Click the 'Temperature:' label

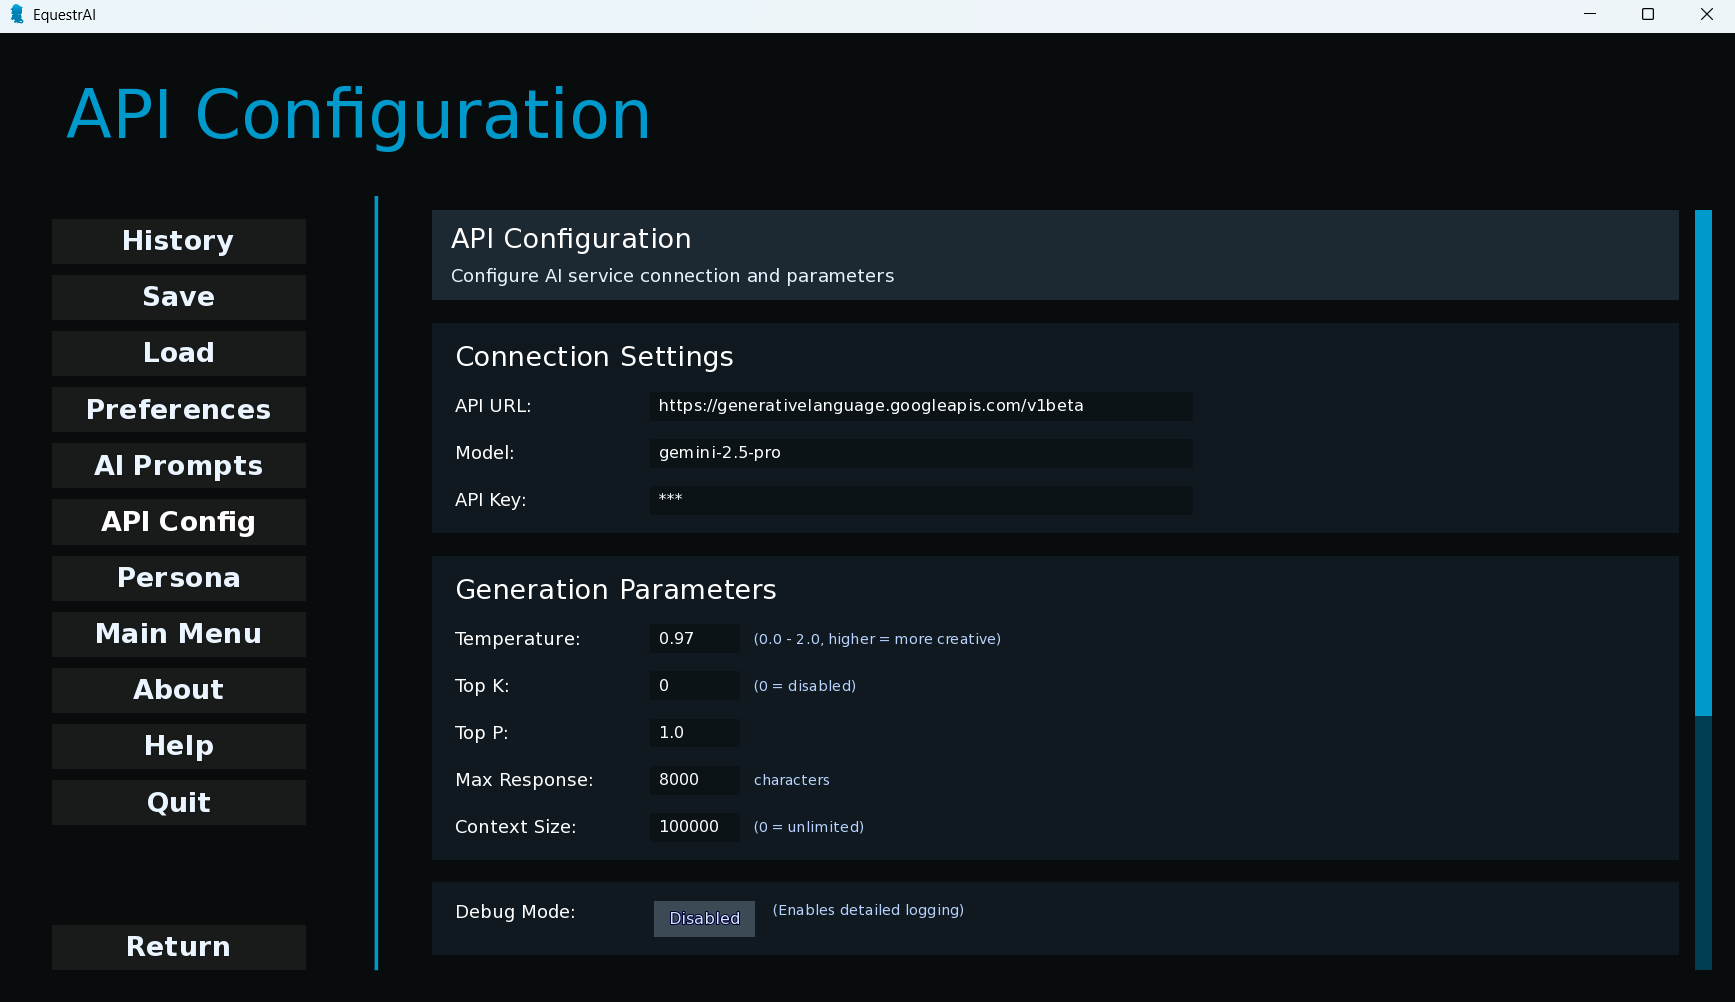point(517,639)
